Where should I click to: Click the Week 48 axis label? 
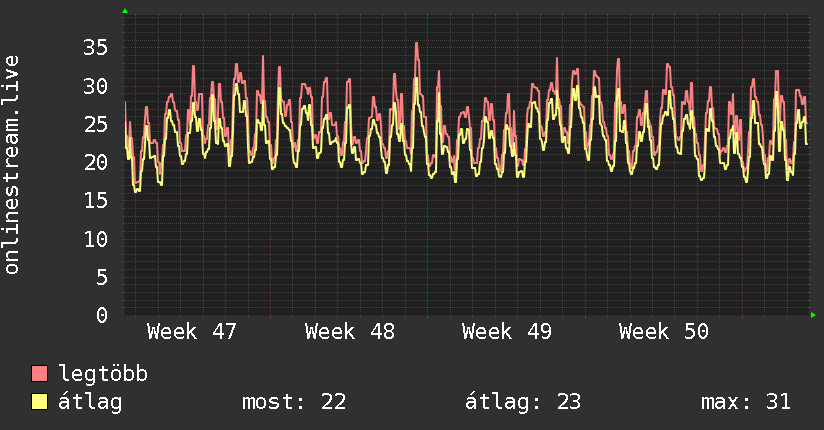(349, 332)
